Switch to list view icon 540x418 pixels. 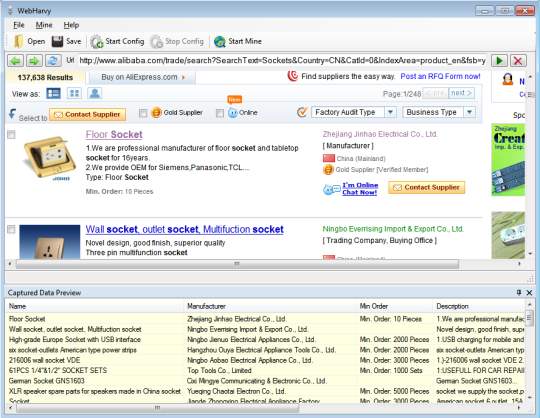point(54,93)
